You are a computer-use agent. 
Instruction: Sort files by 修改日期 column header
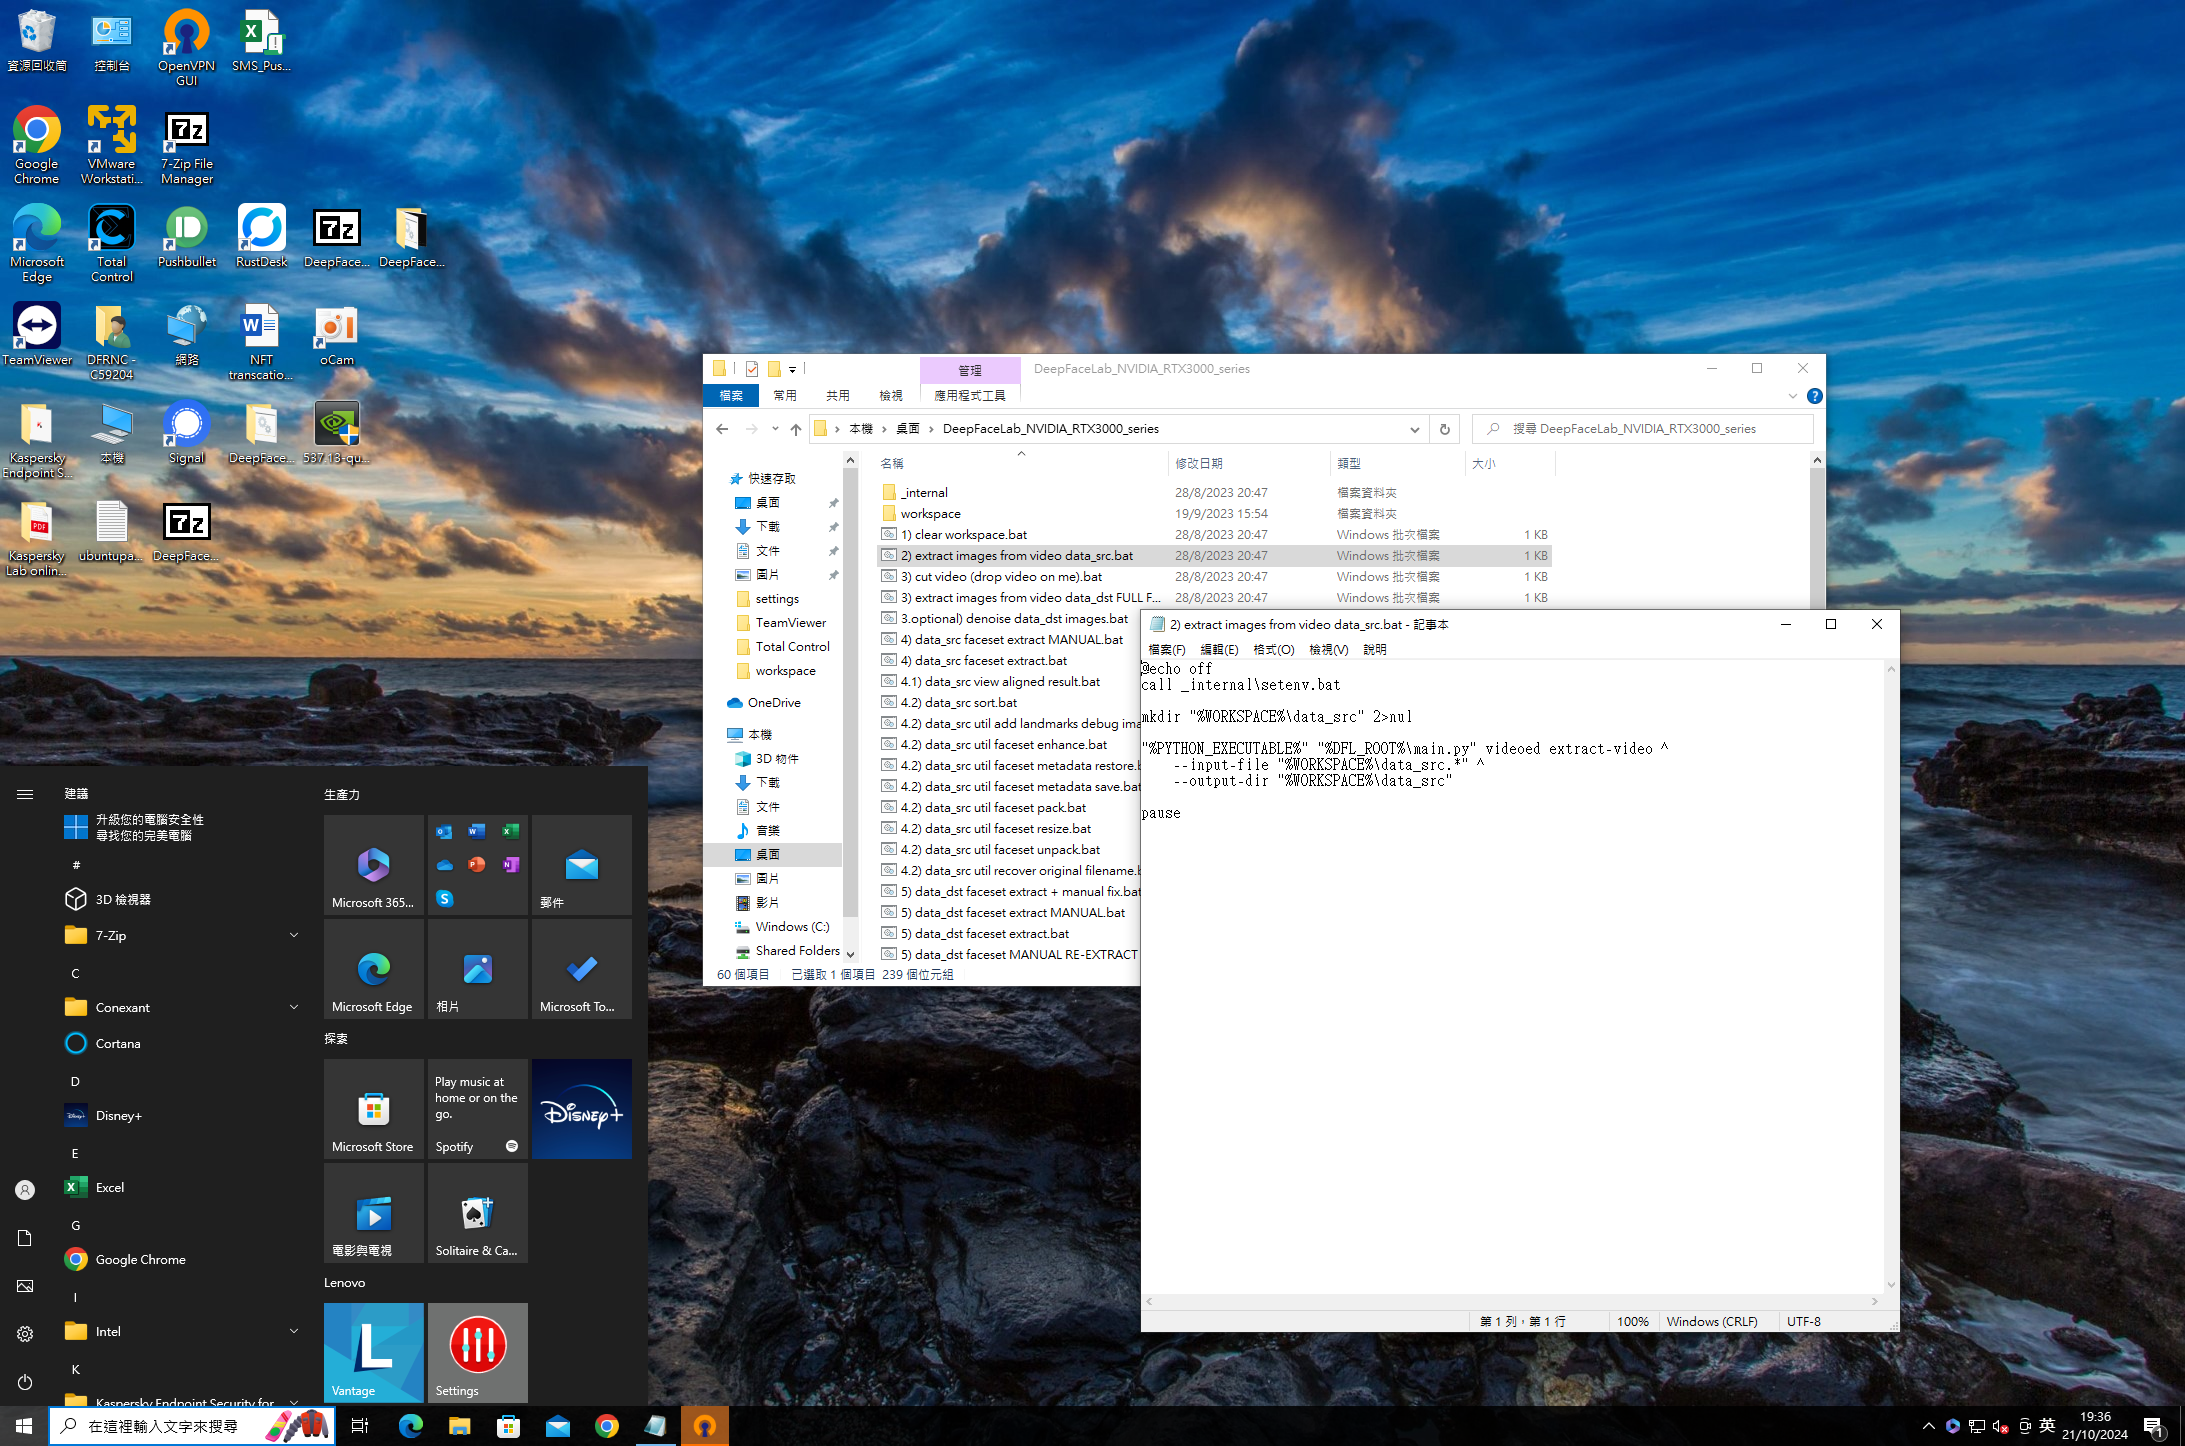click(x=1248, y=463)
